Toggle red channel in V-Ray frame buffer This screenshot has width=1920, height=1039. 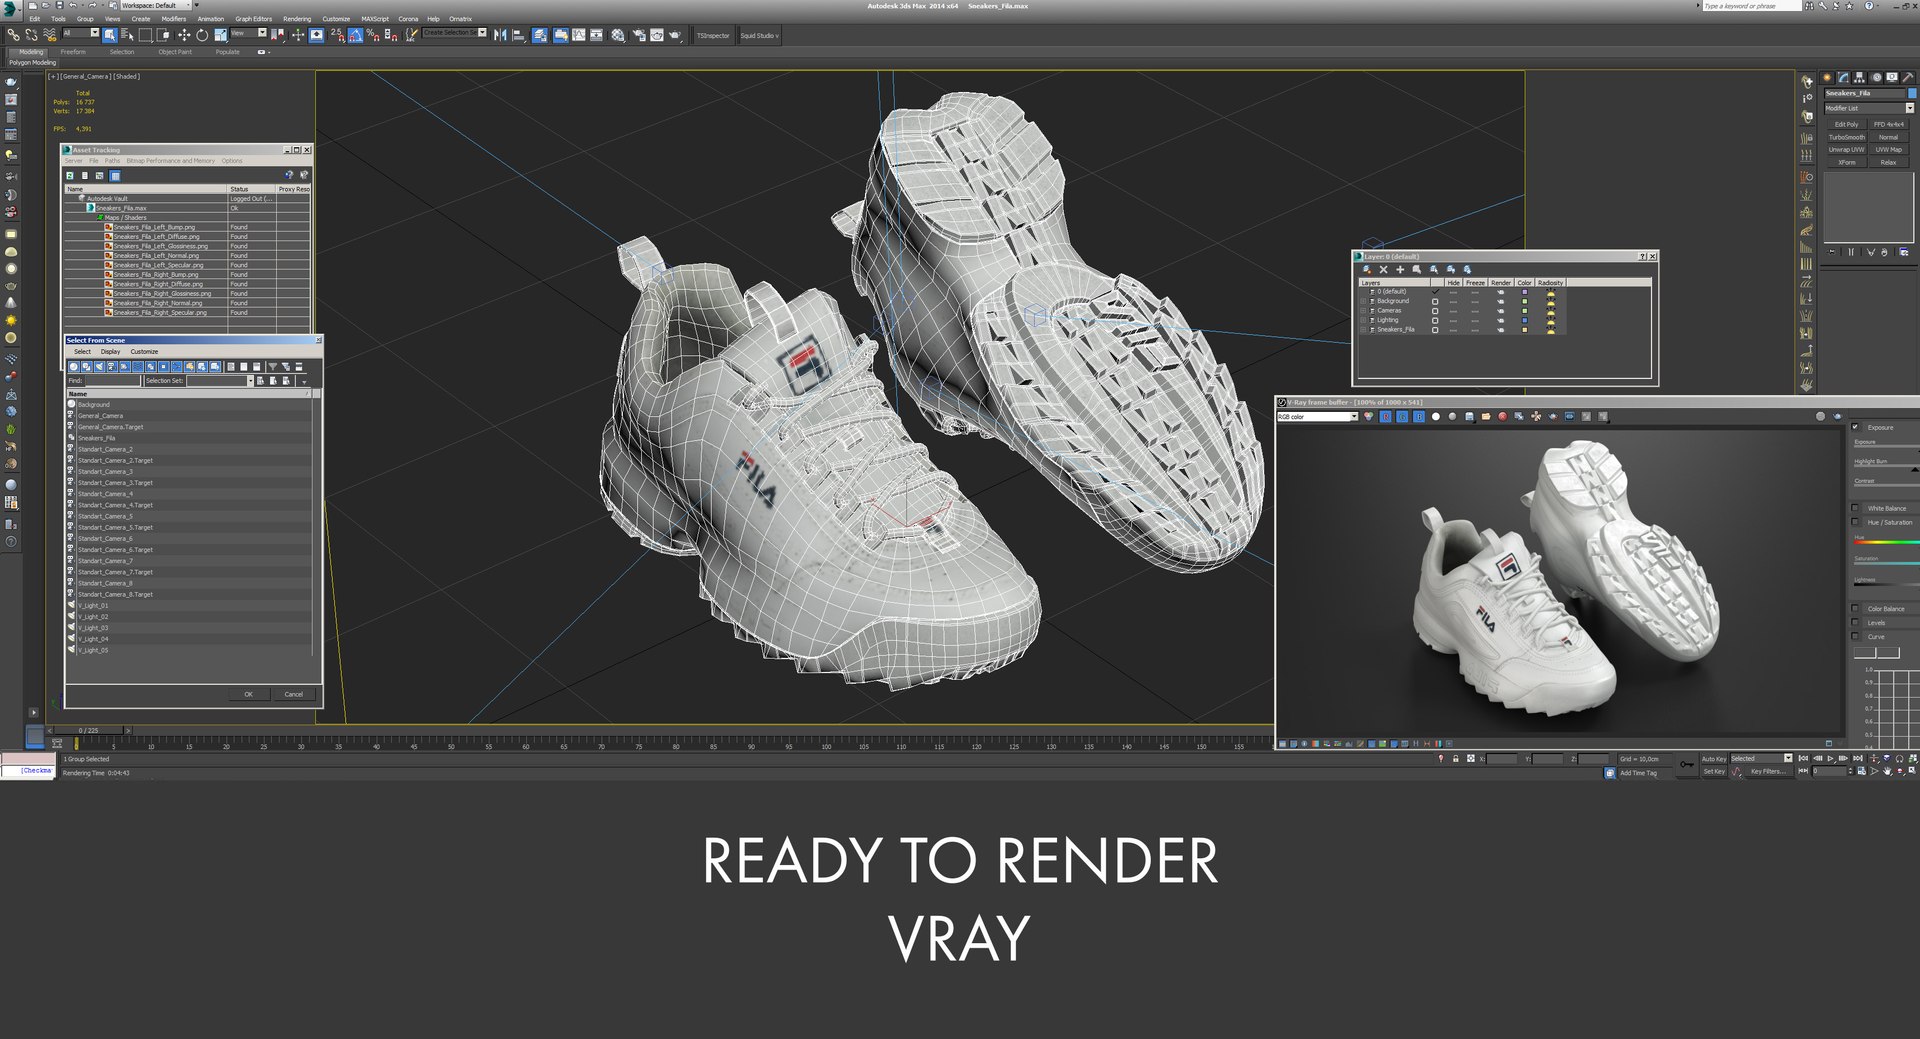tap(1386, 417)
